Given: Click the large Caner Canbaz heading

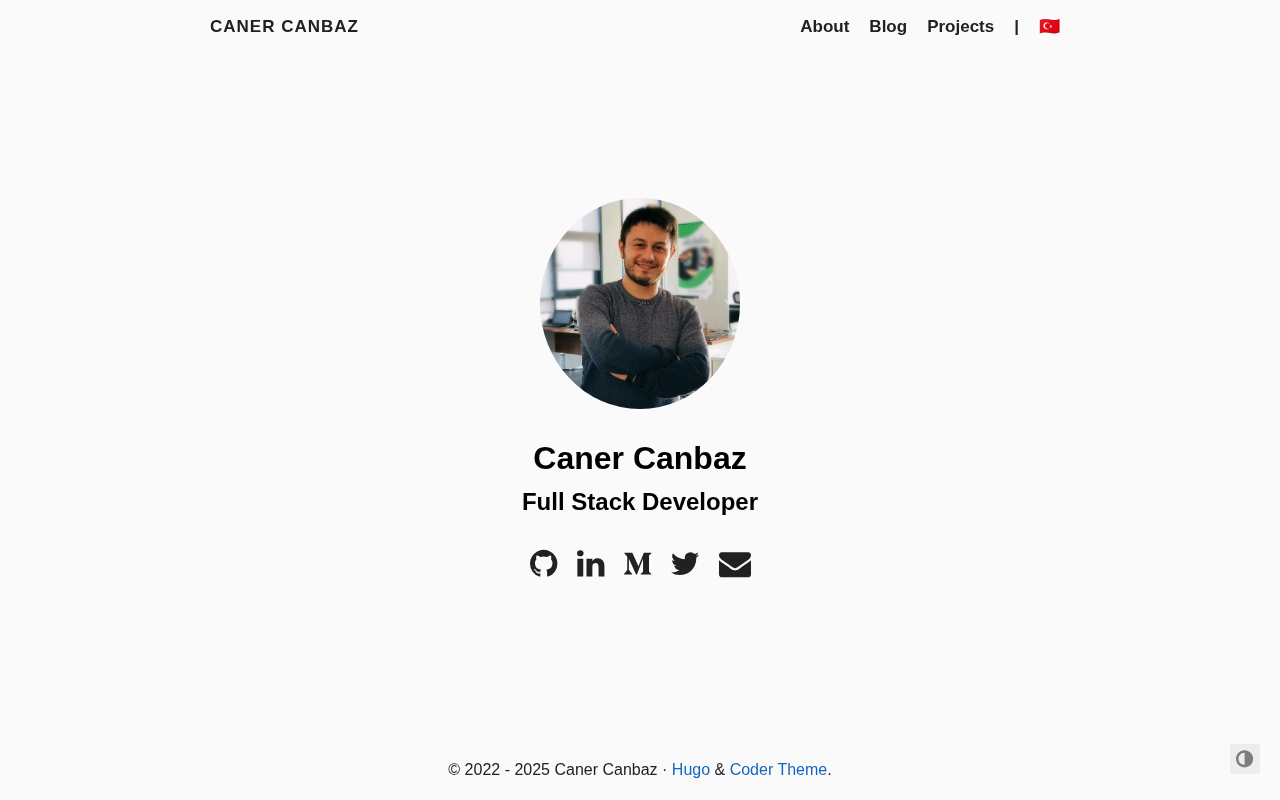Looking at the screenshot, I should pos(640,458).
